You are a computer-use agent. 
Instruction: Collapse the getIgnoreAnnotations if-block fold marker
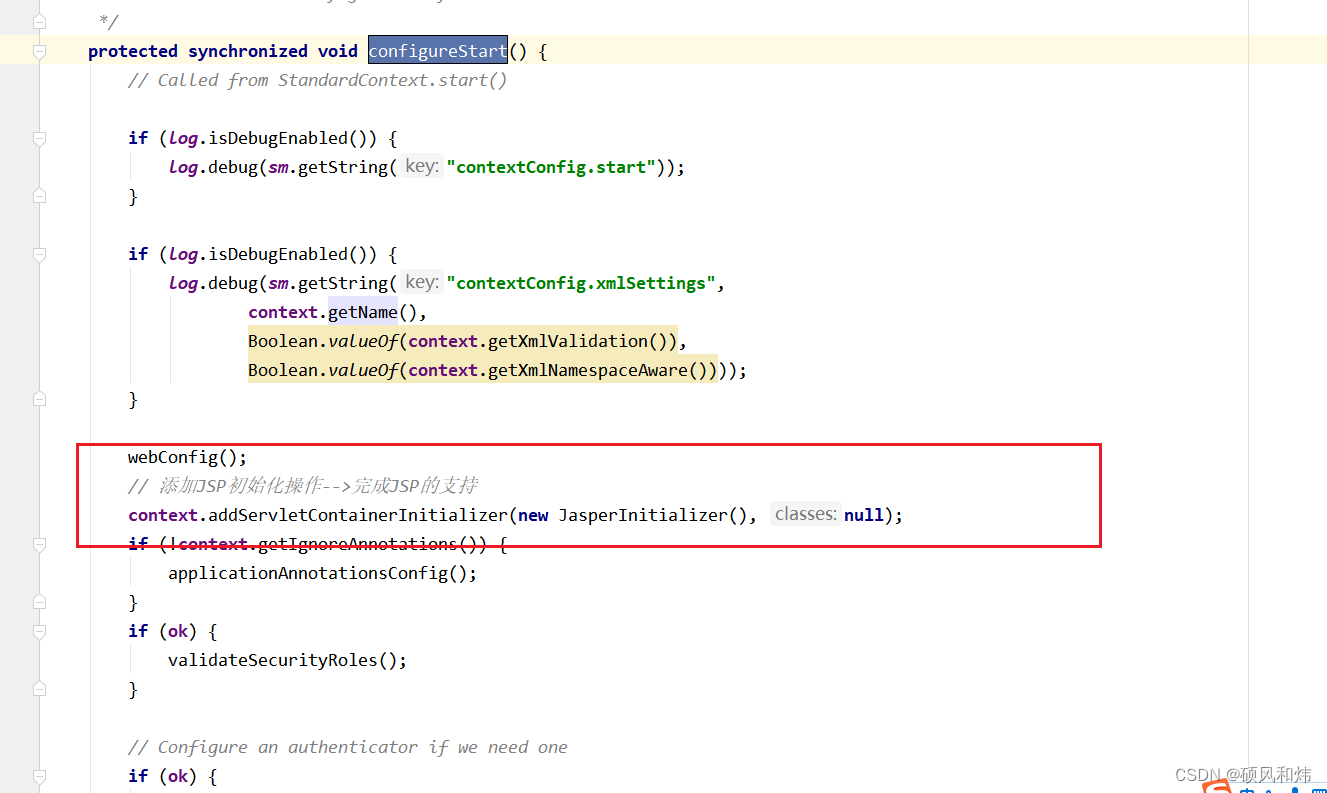pos(39,544)
